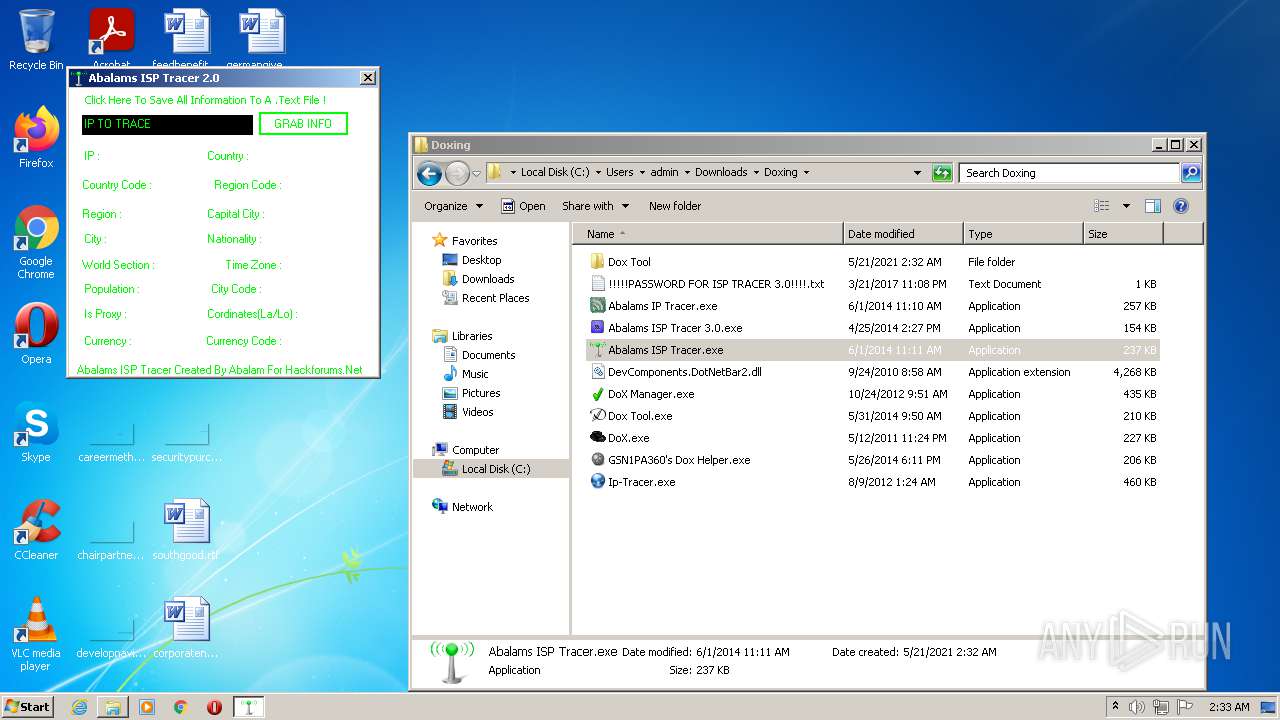This screenshot has width=1280, height=720.
Task: Show hidden tray icons arrow
Action: 1116,707
